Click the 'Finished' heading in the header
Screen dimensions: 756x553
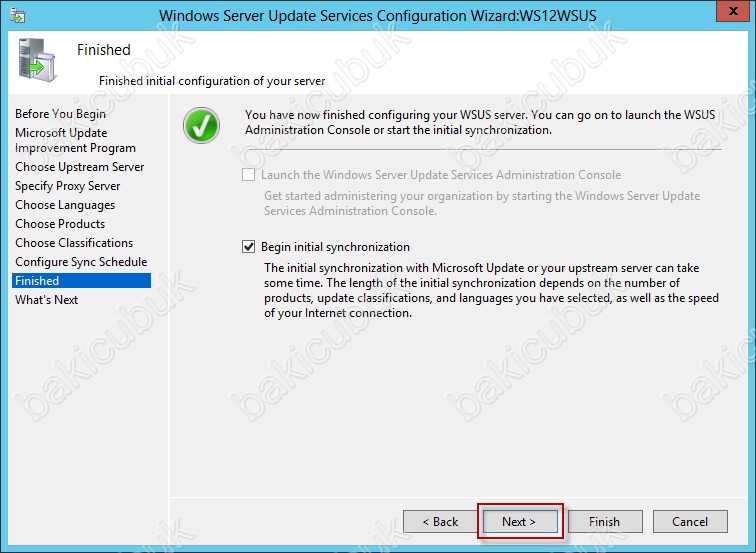click(x=104, y=50)
